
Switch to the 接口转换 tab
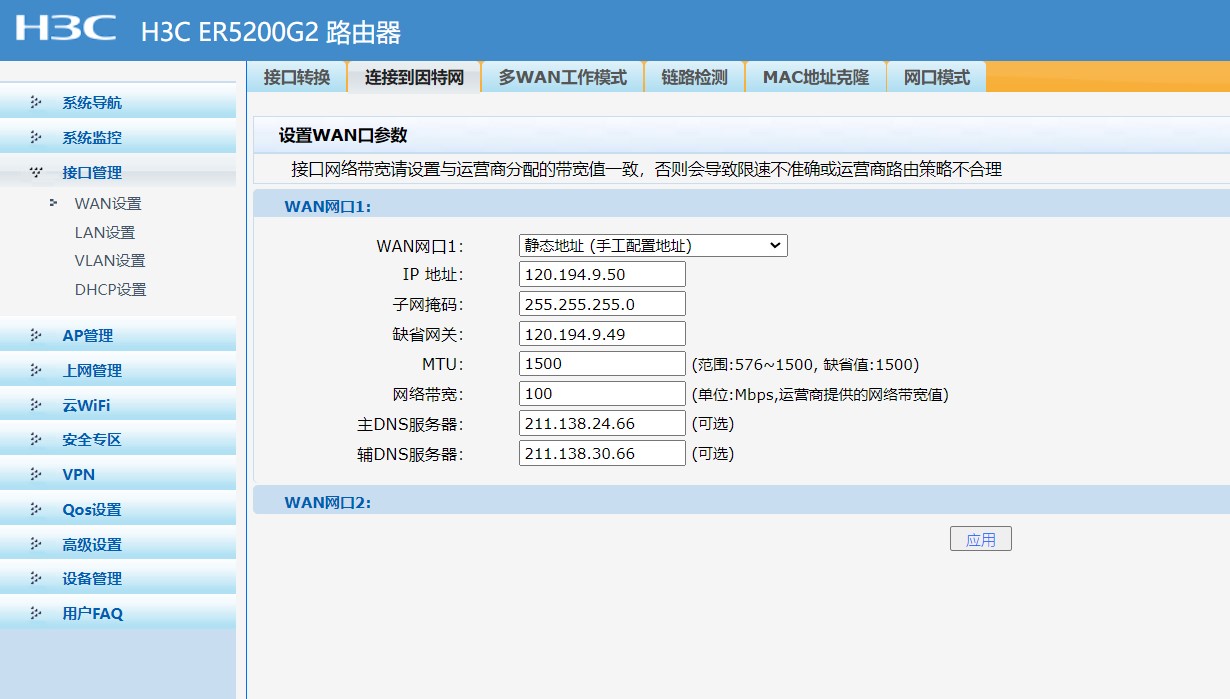[x=297, y=77]
